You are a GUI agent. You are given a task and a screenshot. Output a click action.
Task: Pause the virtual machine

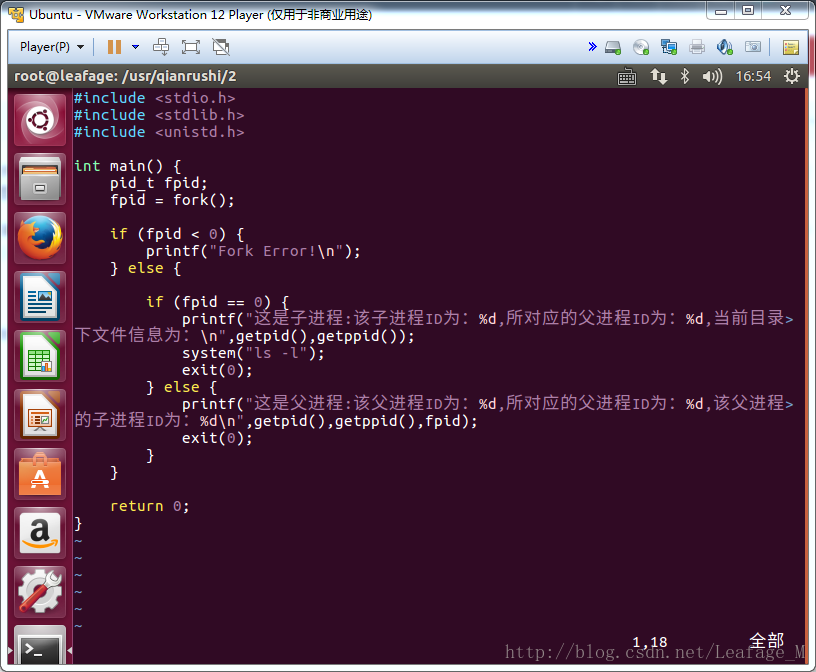click(114, 47)
